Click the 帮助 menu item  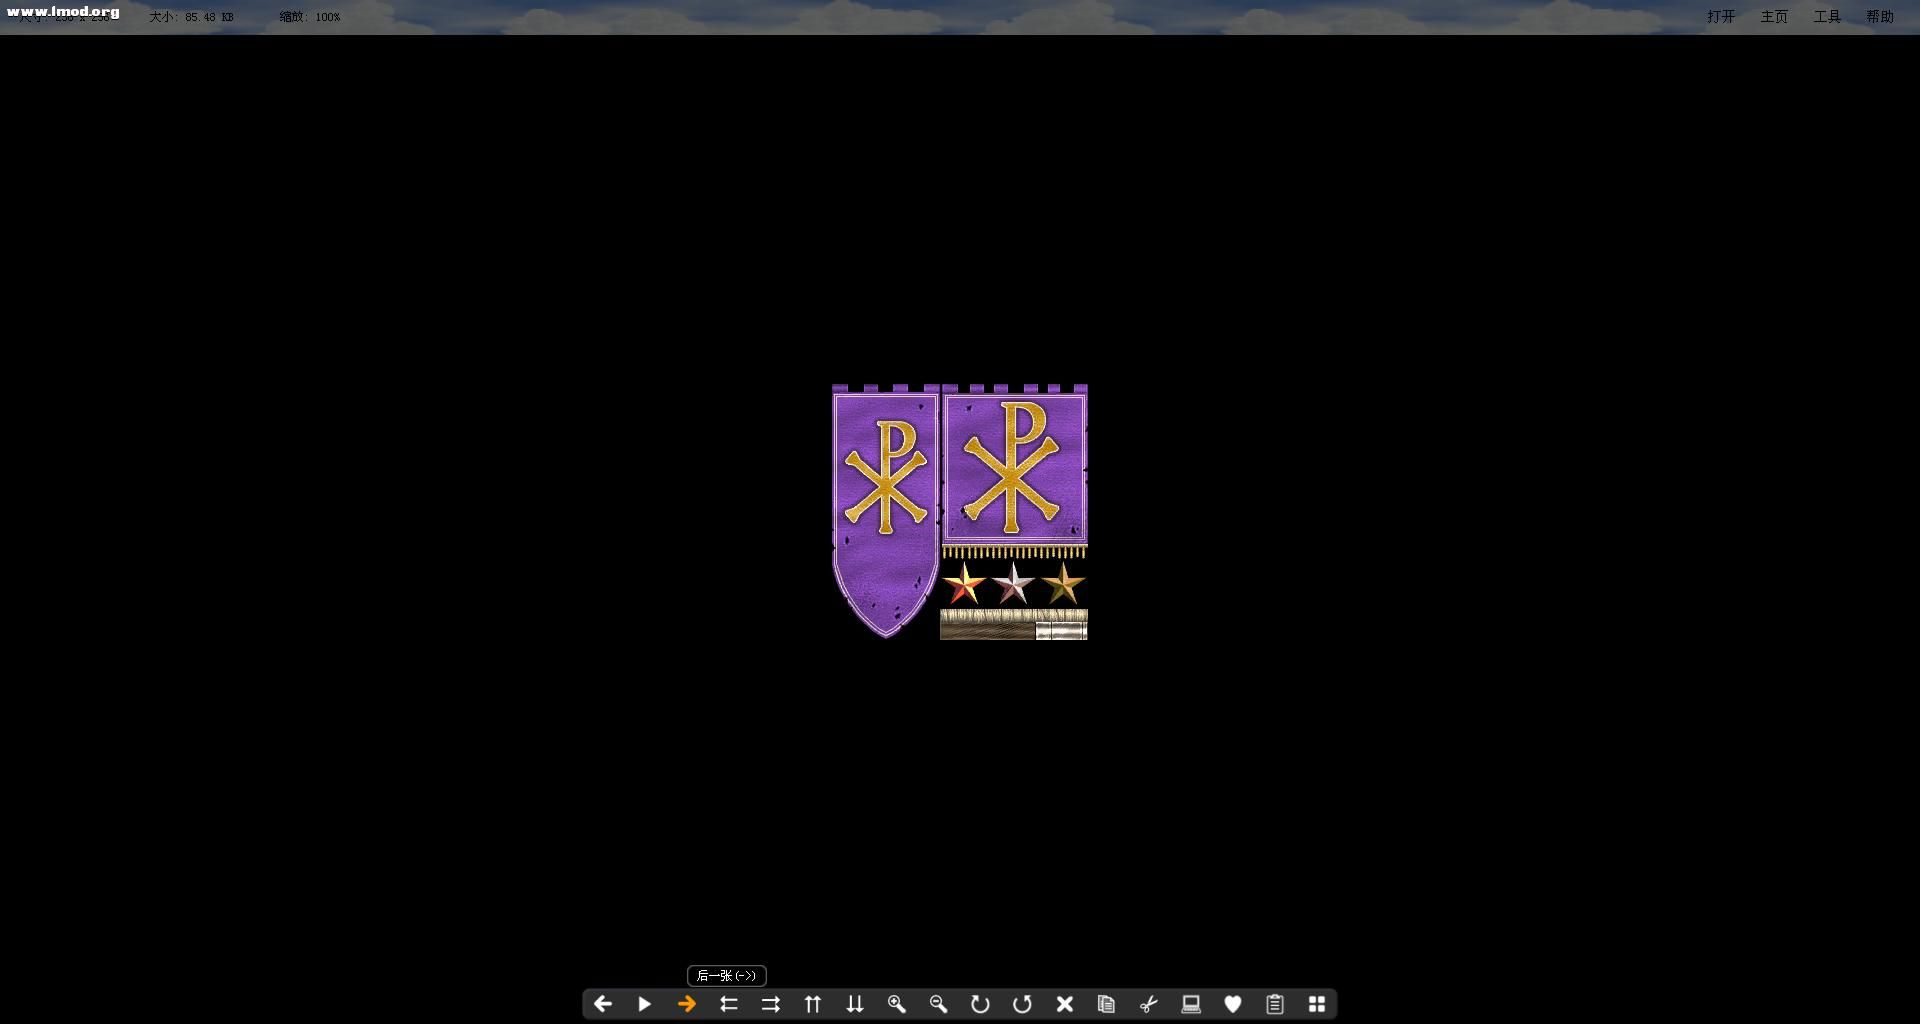click(1880, 17)
